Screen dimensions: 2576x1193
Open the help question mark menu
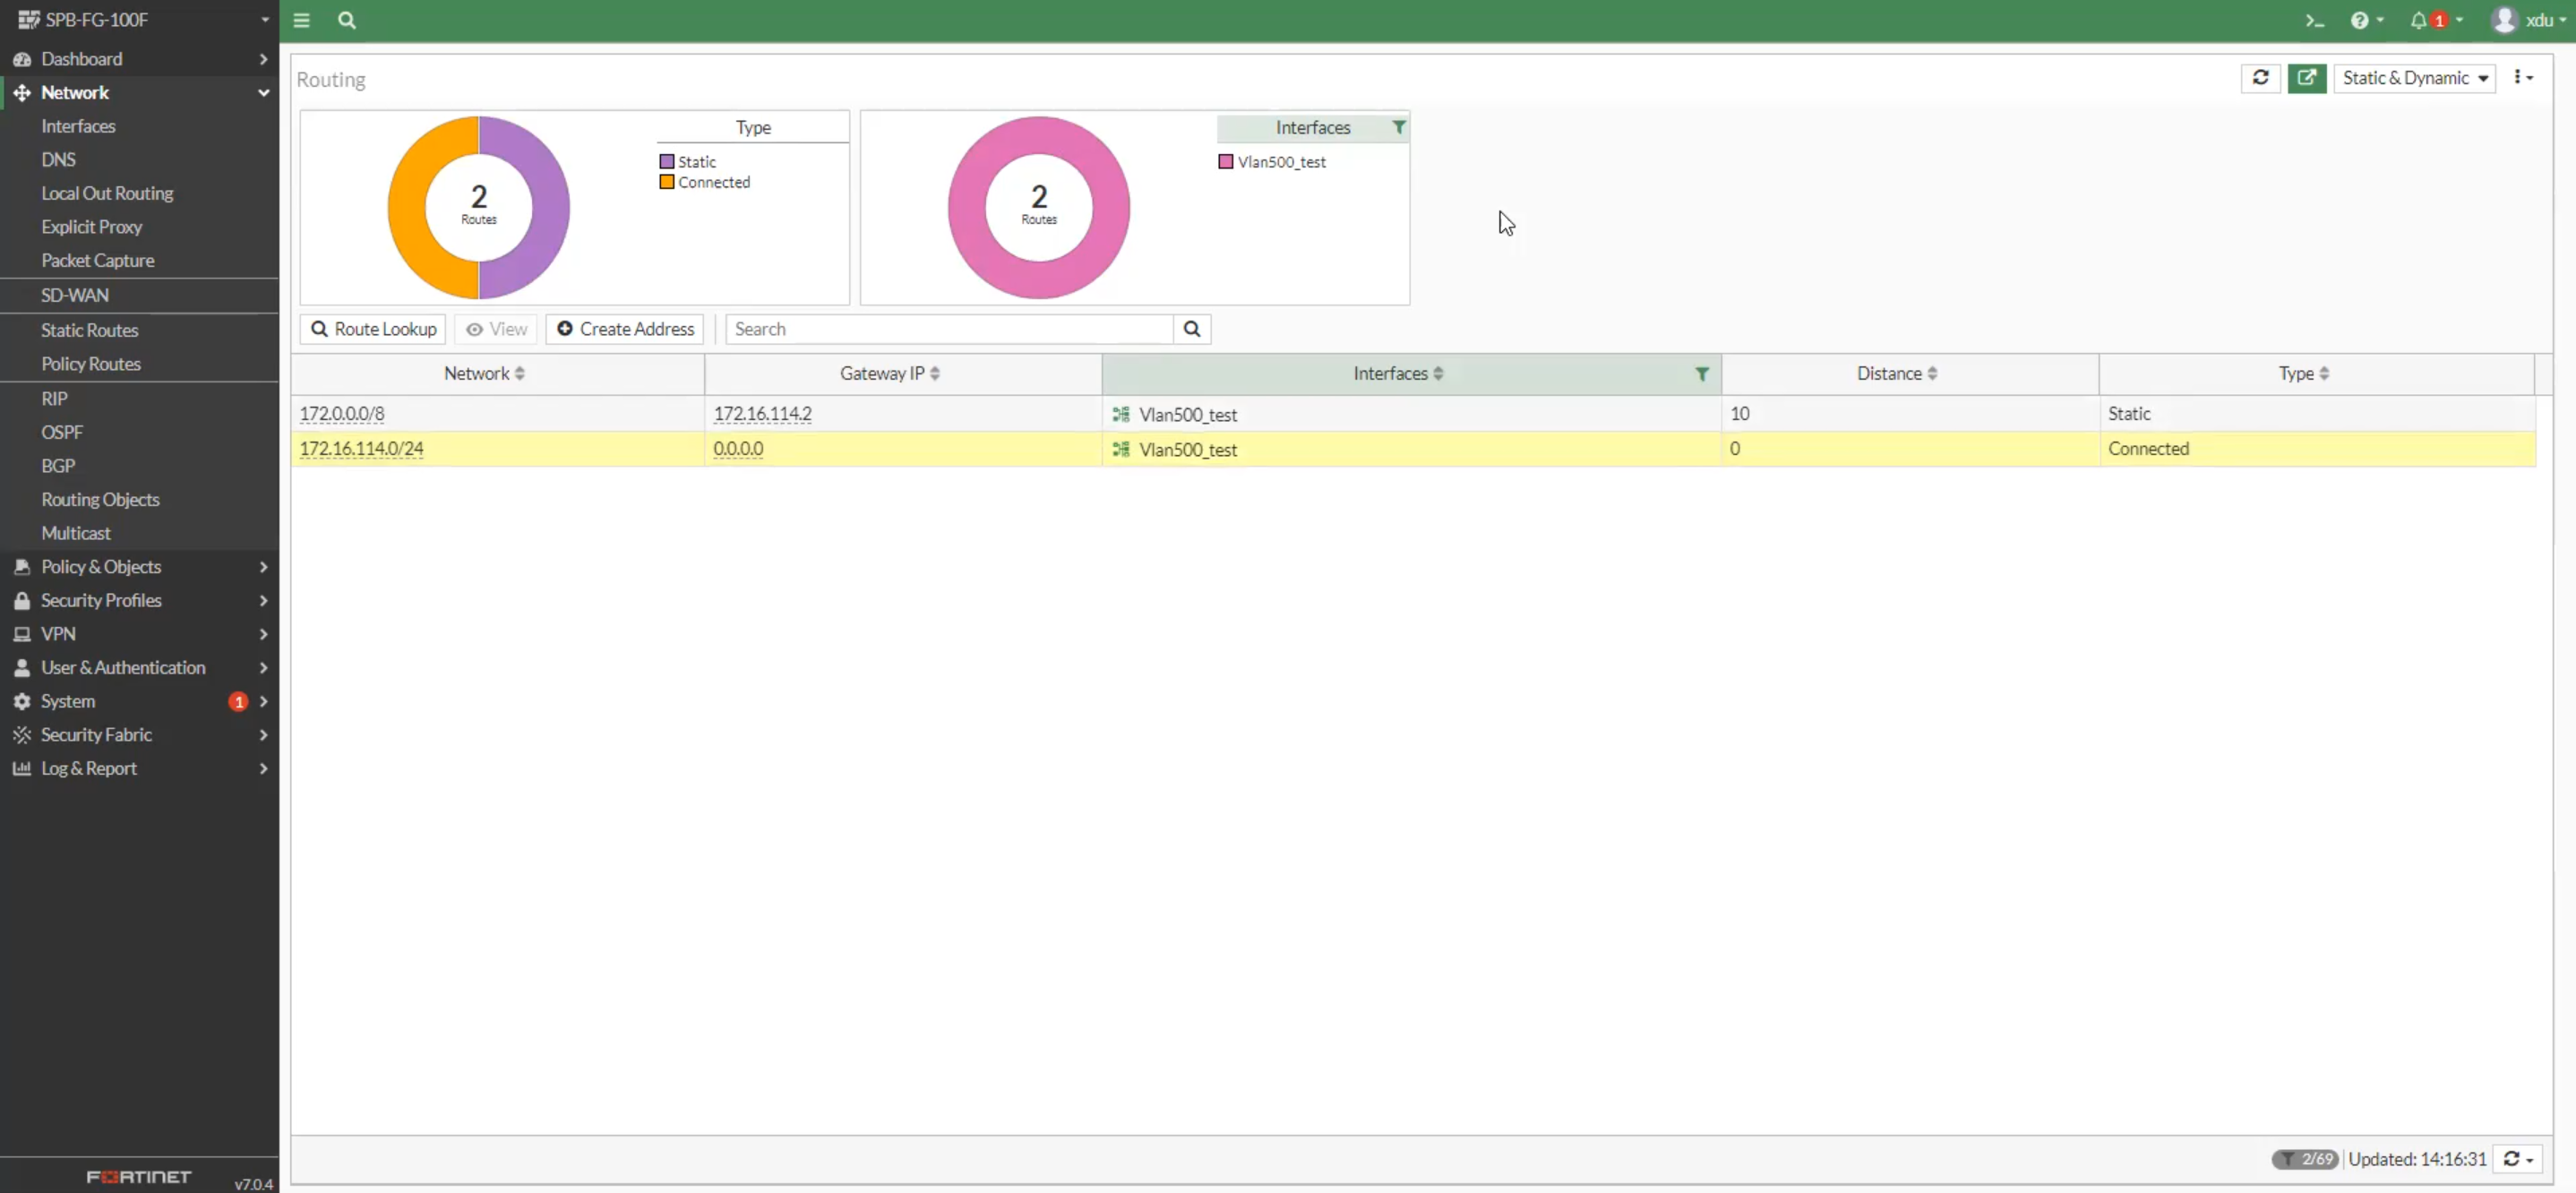[2360, 20]
